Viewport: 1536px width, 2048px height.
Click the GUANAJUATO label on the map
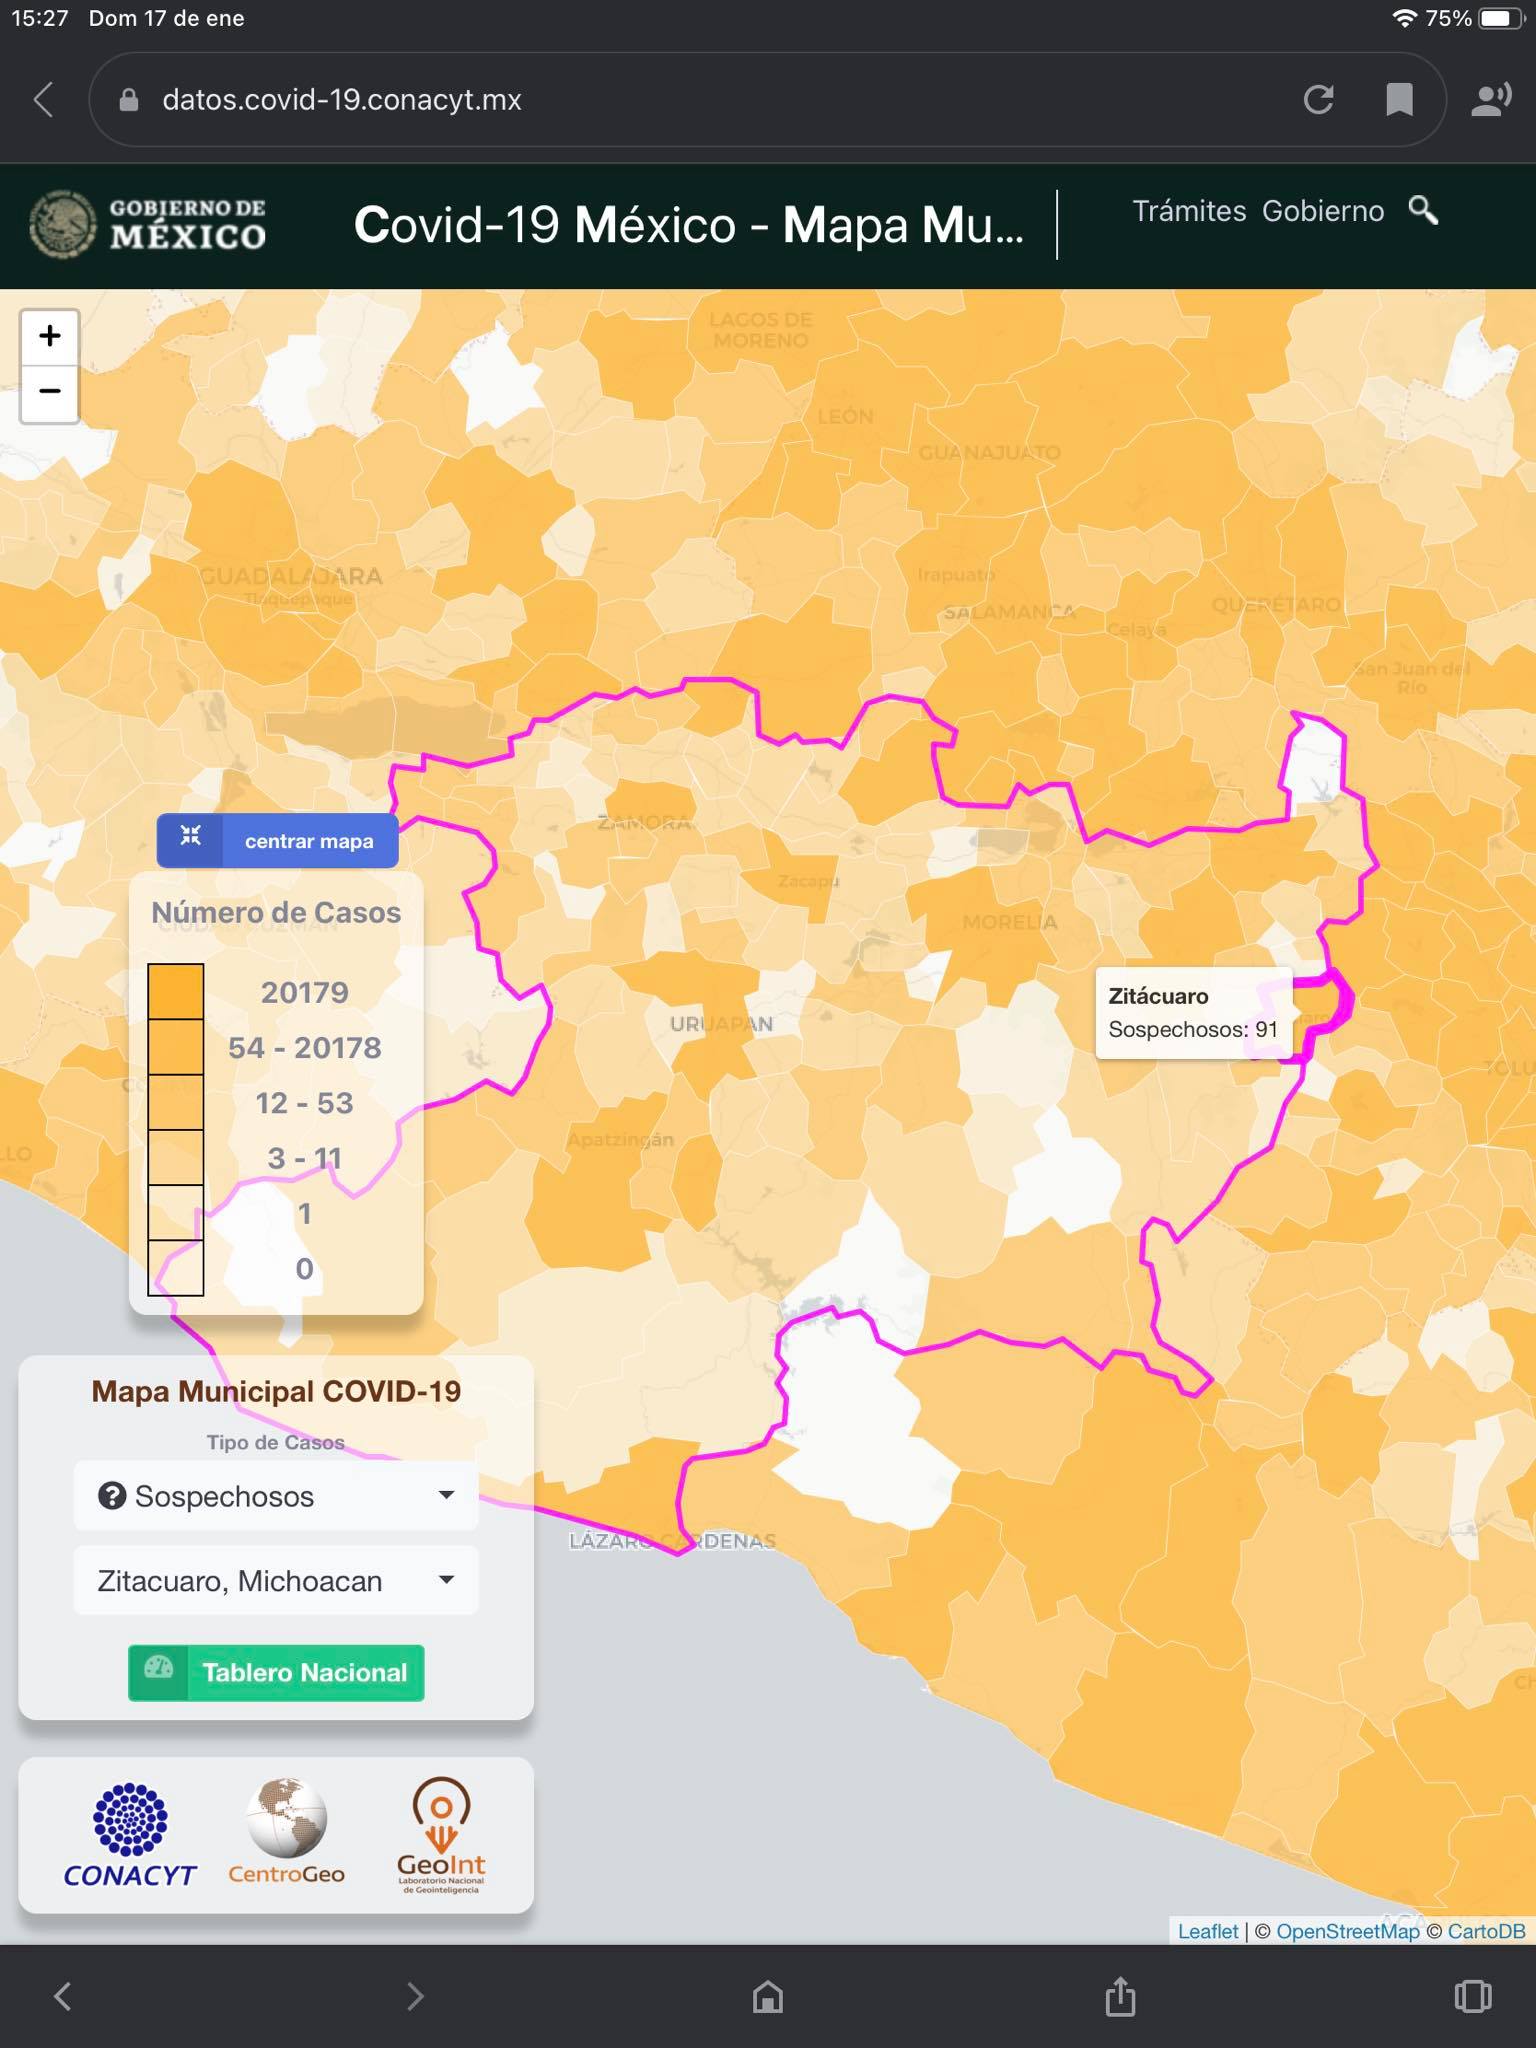click(989, 453)
